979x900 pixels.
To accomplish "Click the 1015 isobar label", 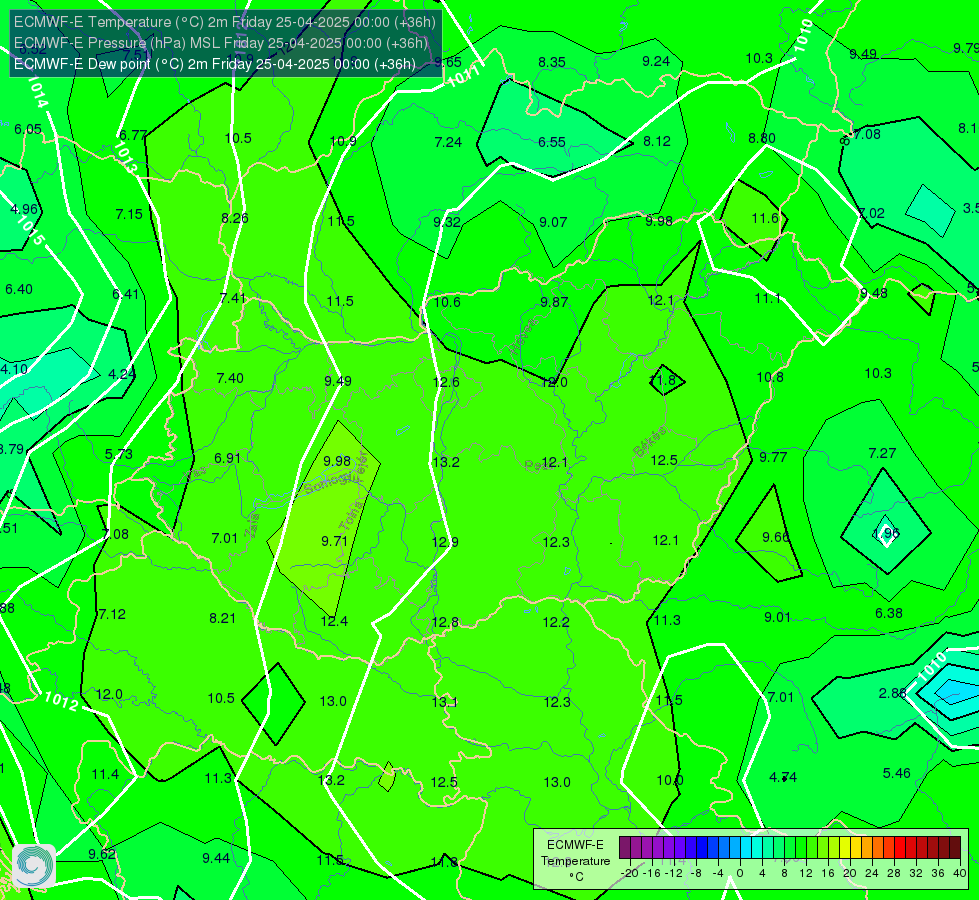I will [x=30, y=230].
